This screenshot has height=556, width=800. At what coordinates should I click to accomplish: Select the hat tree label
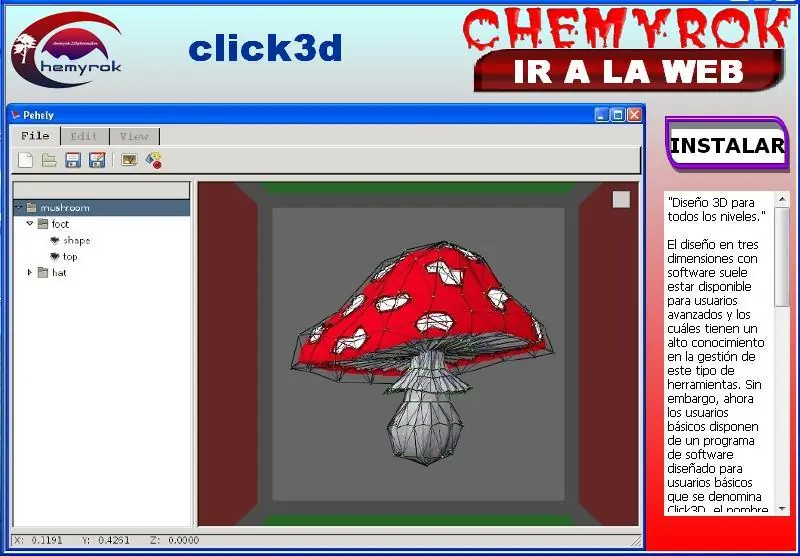pyautogui.click(x=59, y=273)
